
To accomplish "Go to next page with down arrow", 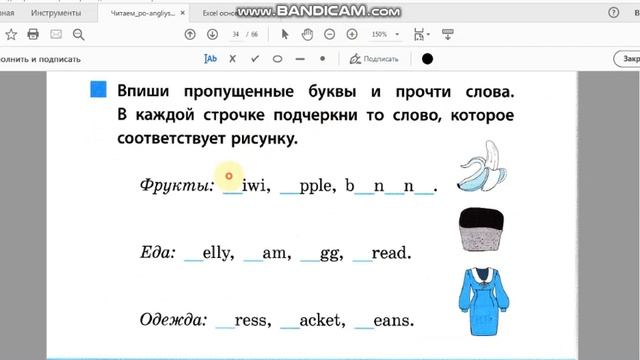I will (212, 35).
